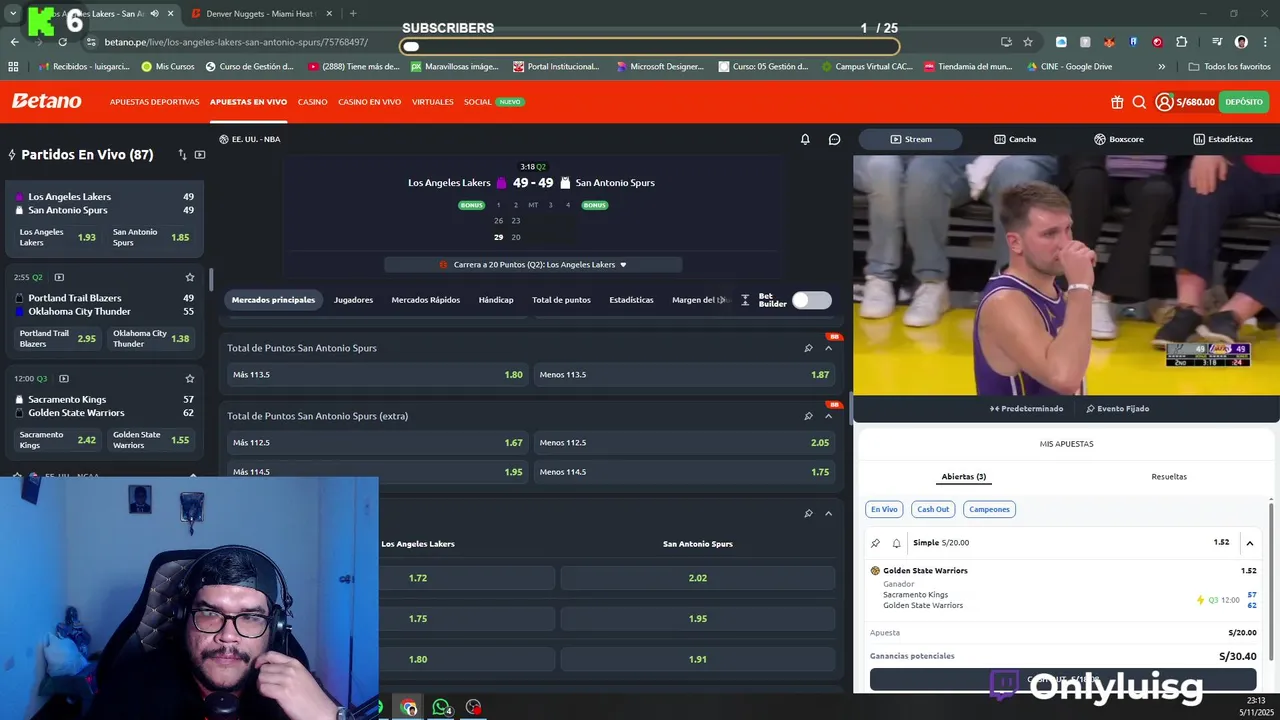Bet on Más 113.5 at 1.80
This screenshot has width=1280, height=720.
coord(378,375)
